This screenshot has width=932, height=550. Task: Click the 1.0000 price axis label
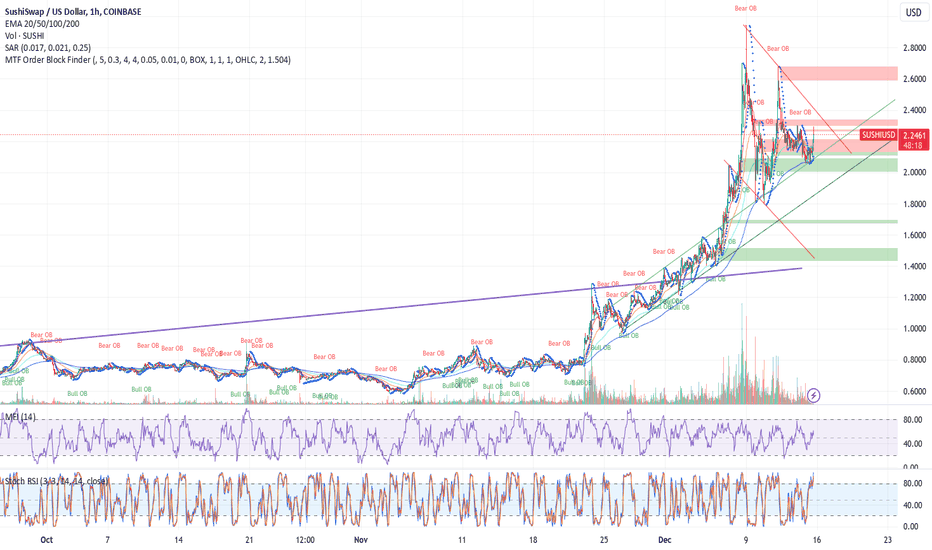click(914, 328)
